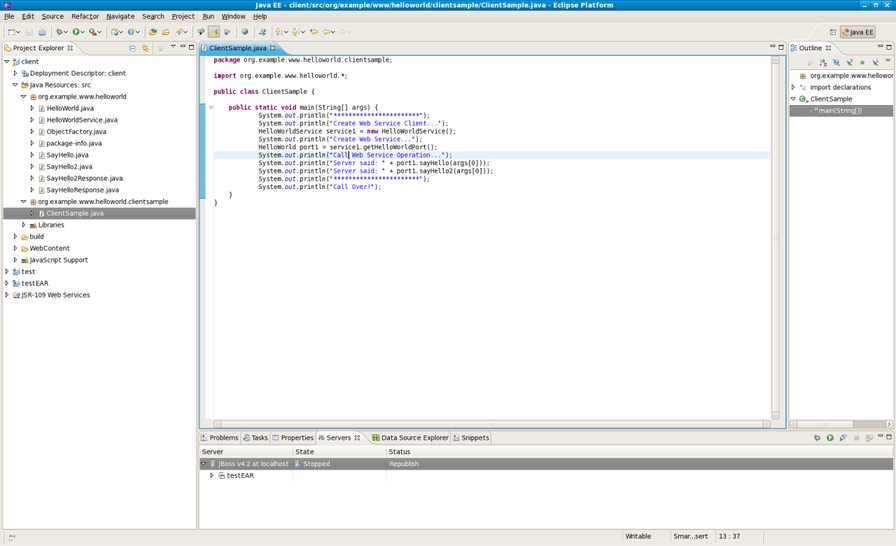Collapse the org.example.www.helloworld package

[x=24, y=97]
